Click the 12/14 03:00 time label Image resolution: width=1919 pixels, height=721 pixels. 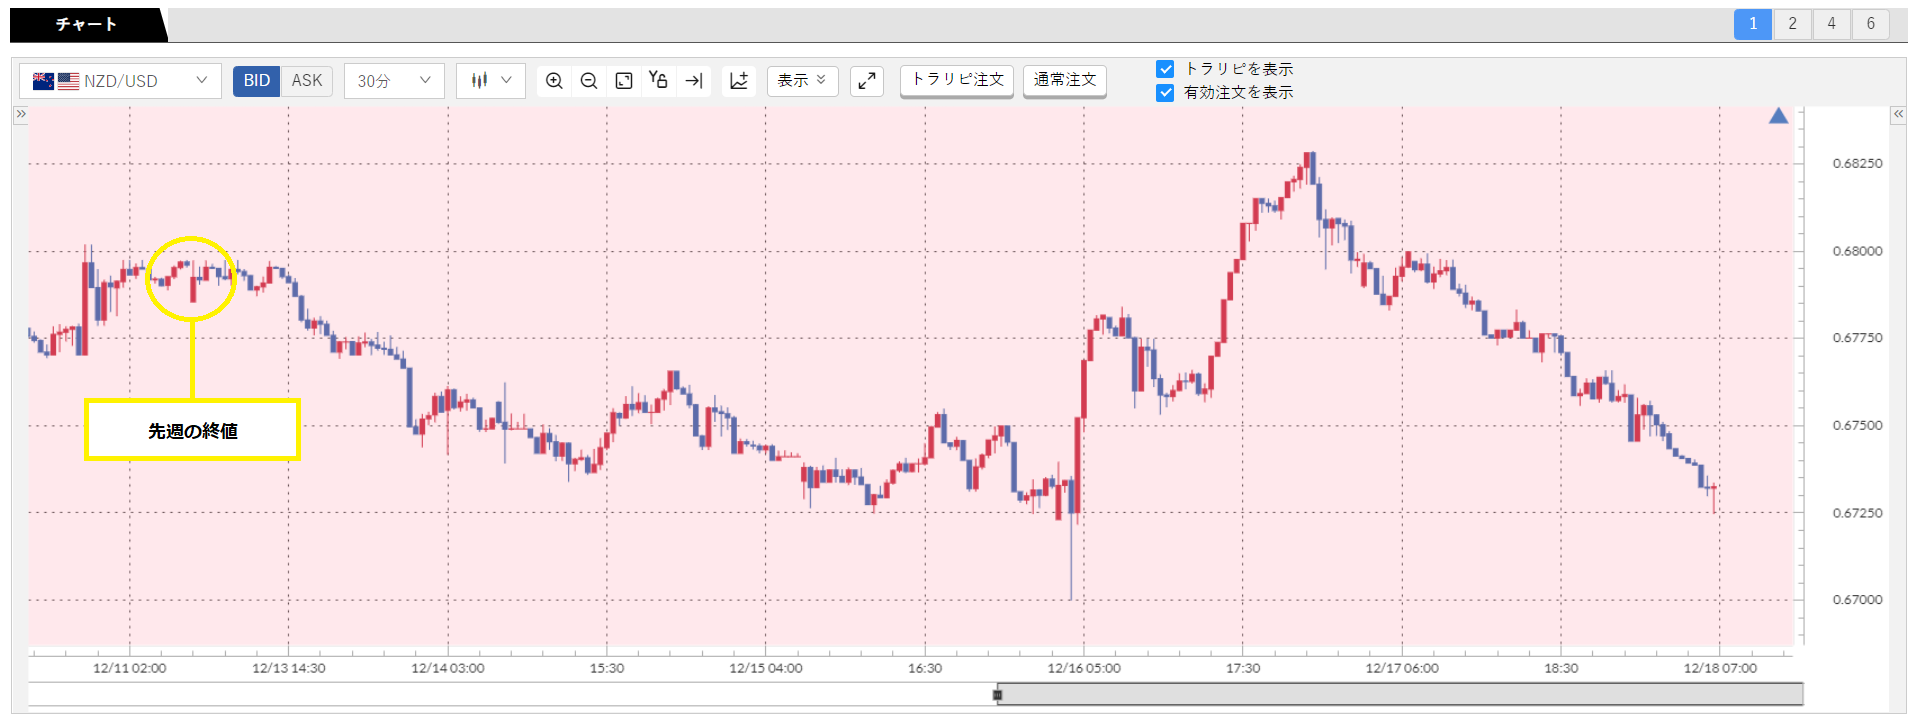click(448, 668)
